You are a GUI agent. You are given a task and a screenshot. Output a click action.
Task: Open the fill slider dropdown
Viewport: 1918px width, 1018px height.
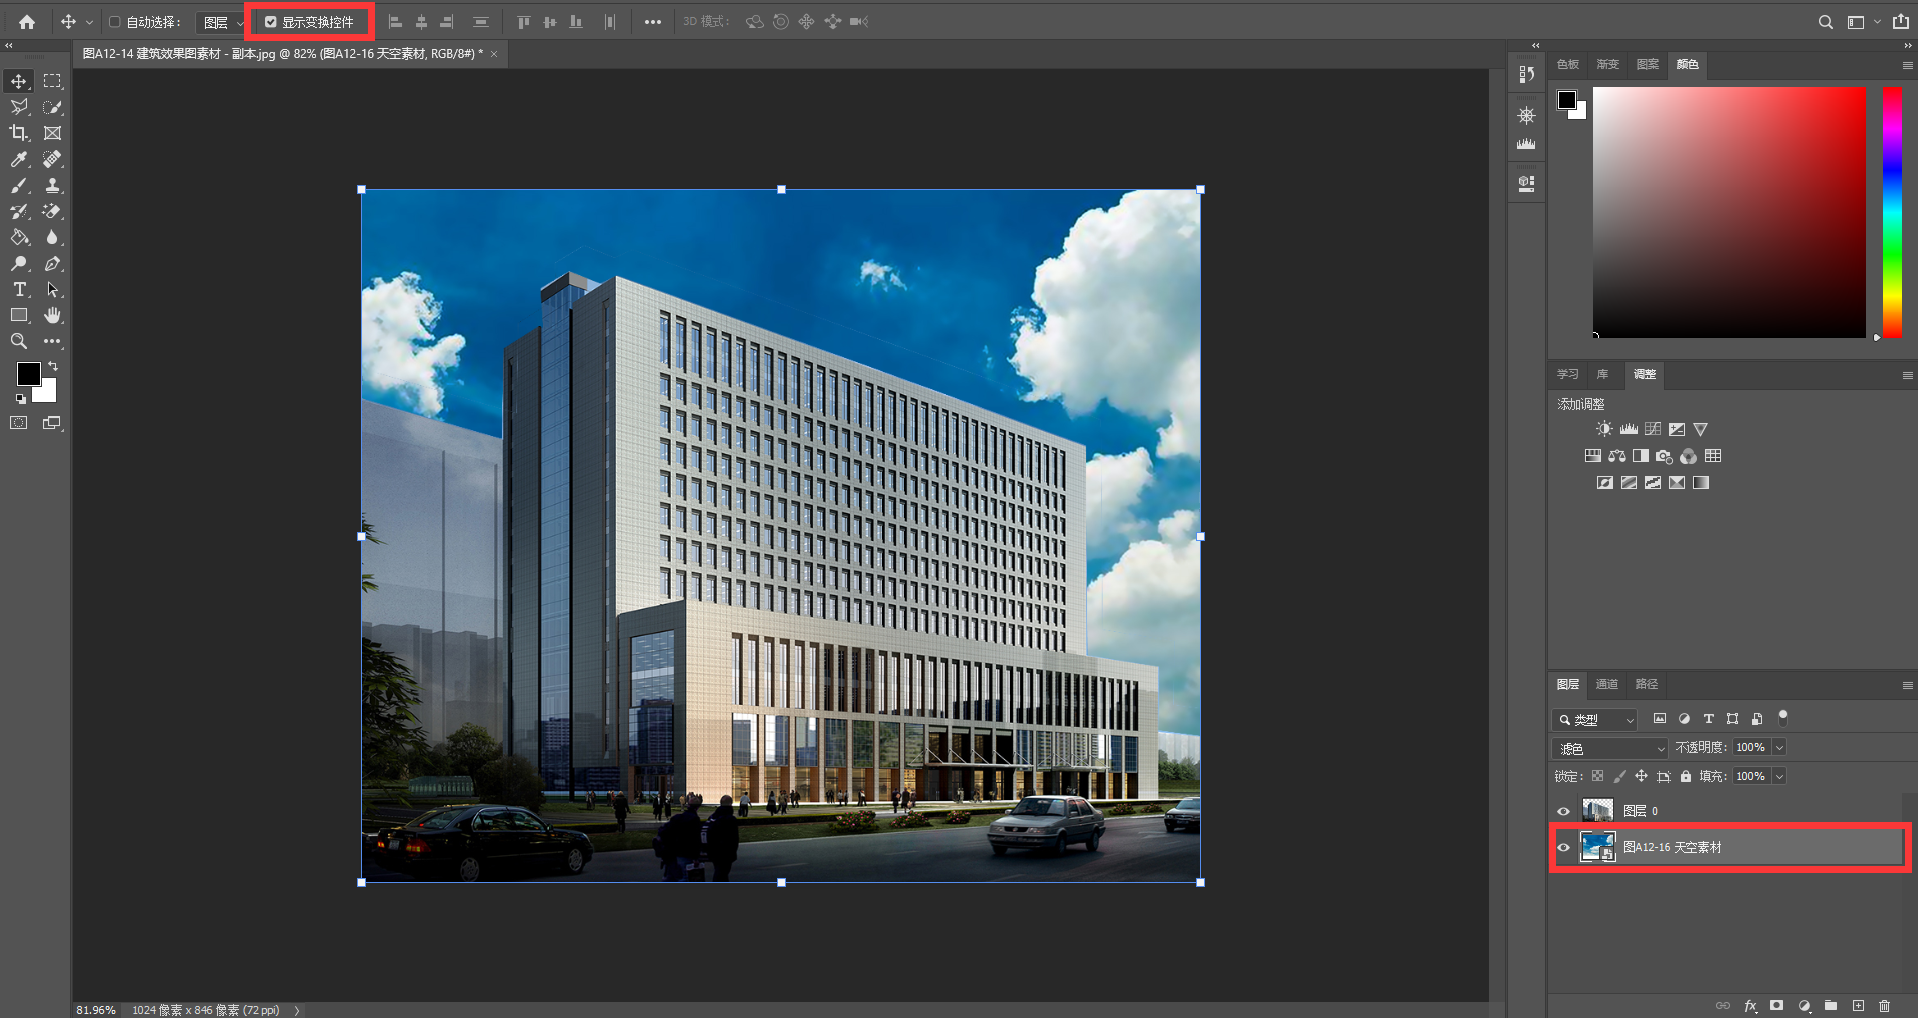click(1779, 777)
